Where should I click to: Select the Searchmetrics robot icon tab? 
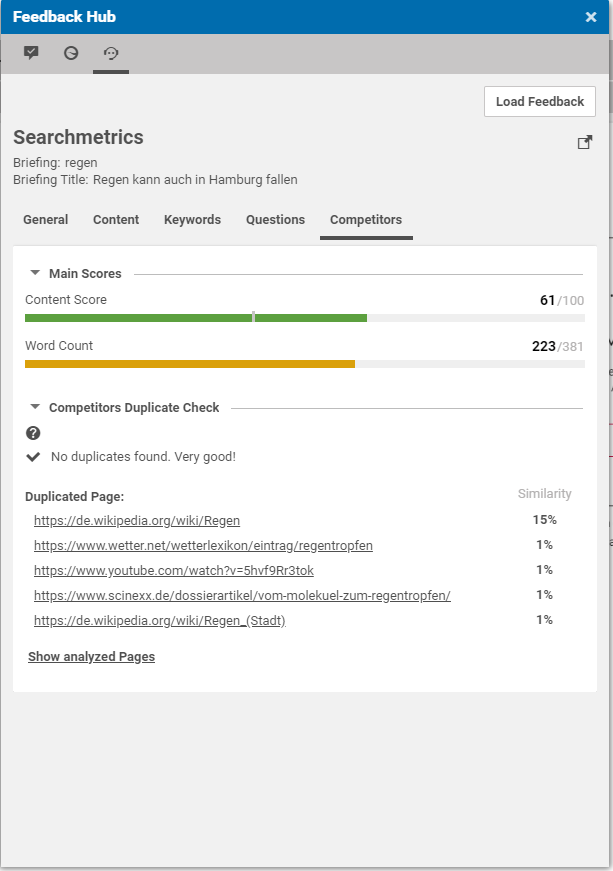(x=111, y=53)
